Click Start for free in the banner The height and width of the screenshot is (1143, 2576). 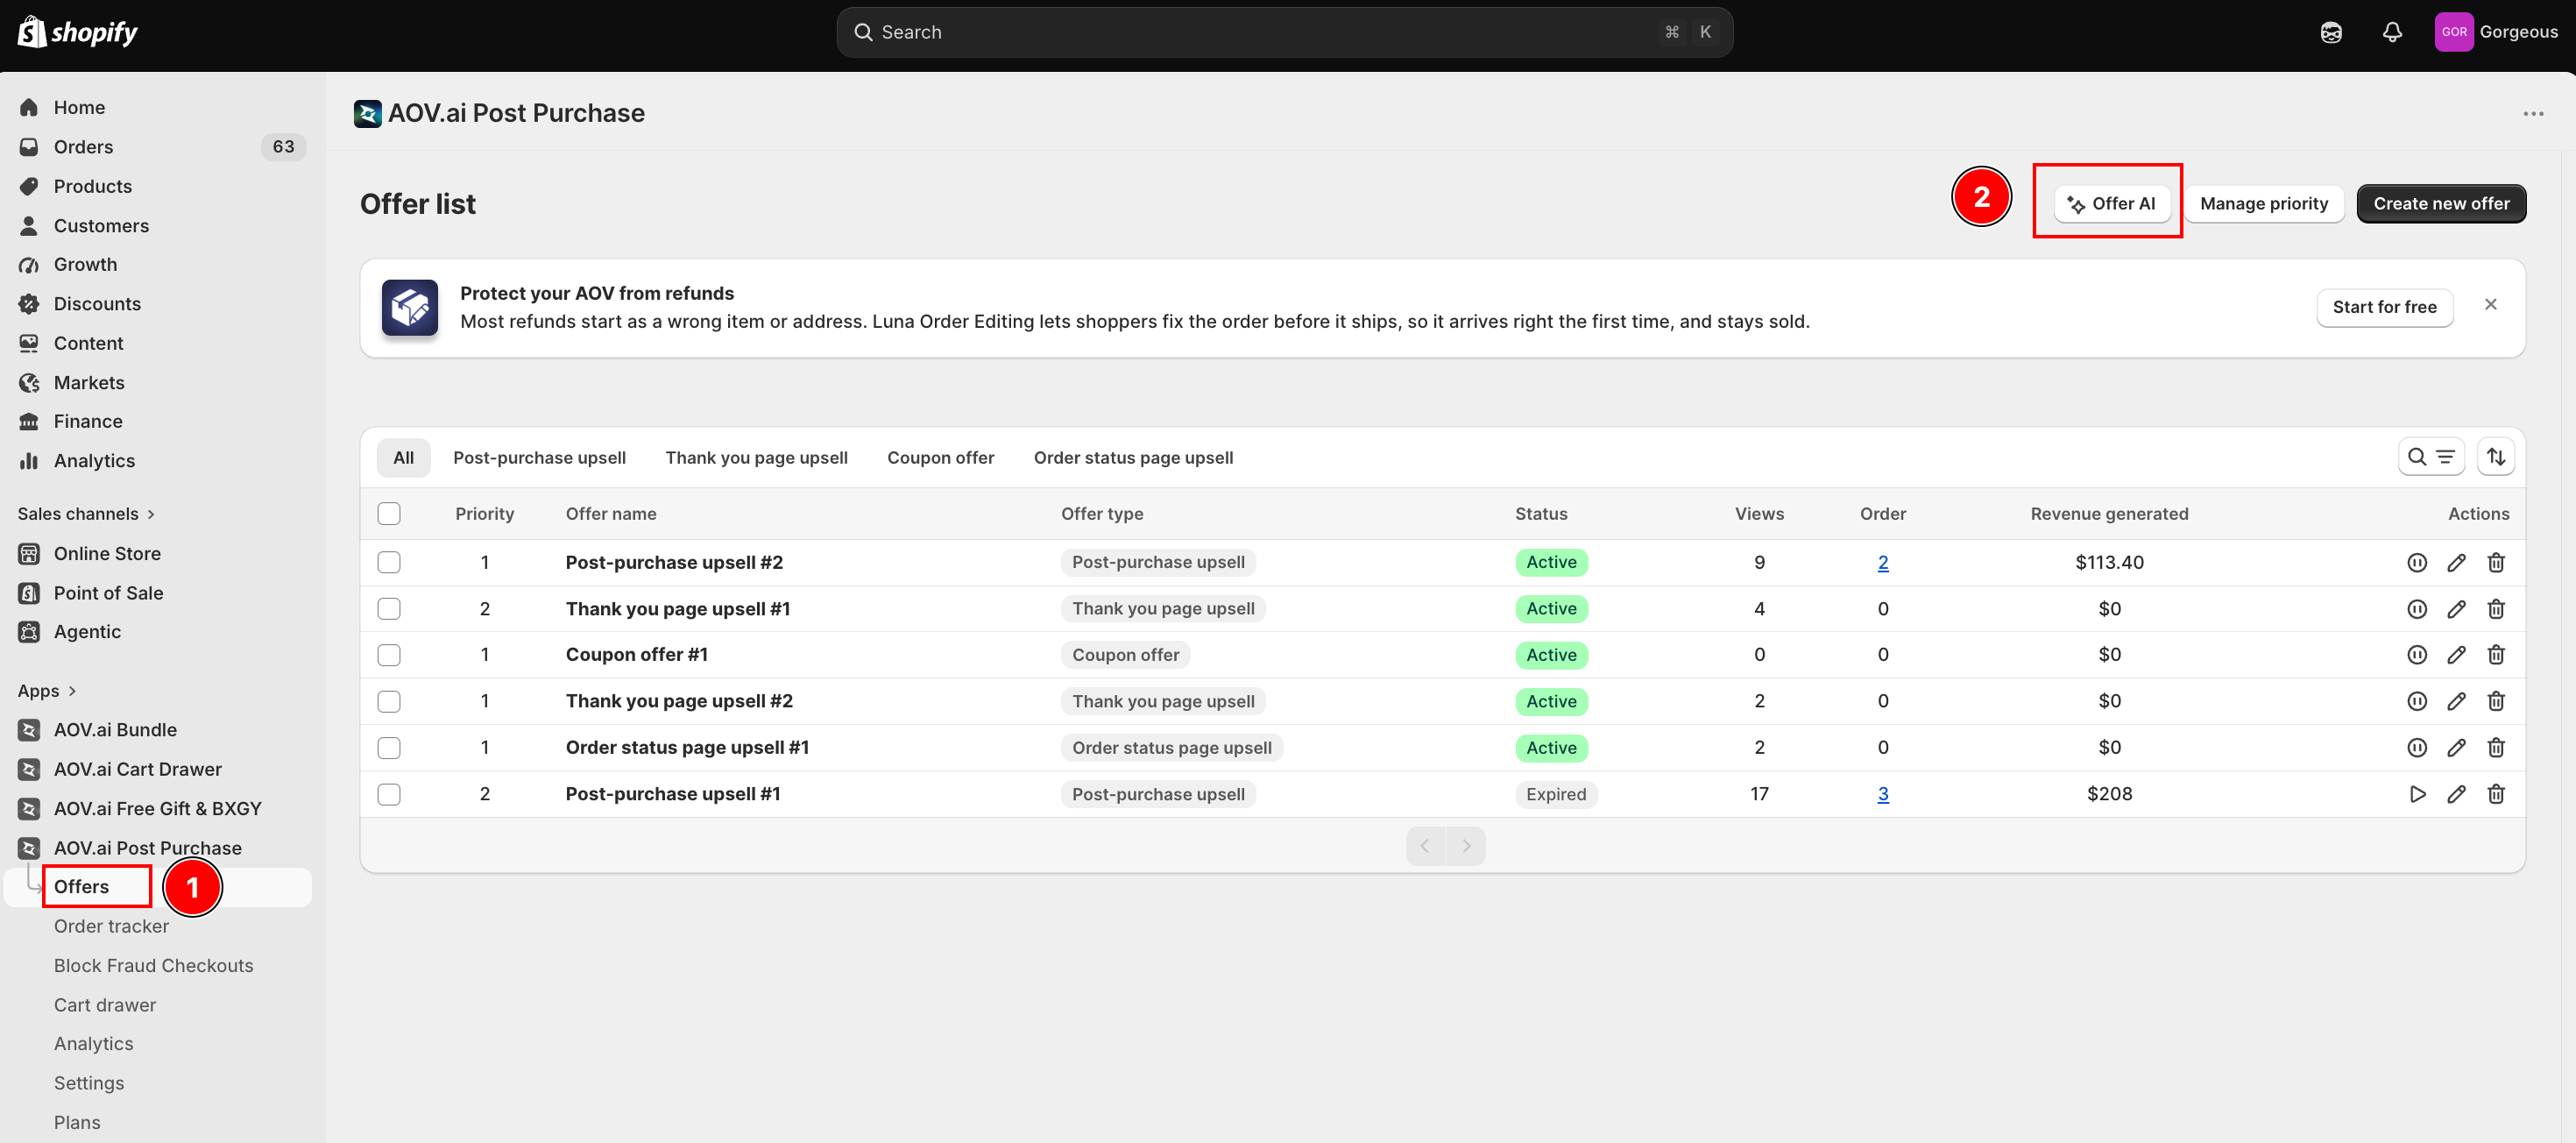[2384, 307]
